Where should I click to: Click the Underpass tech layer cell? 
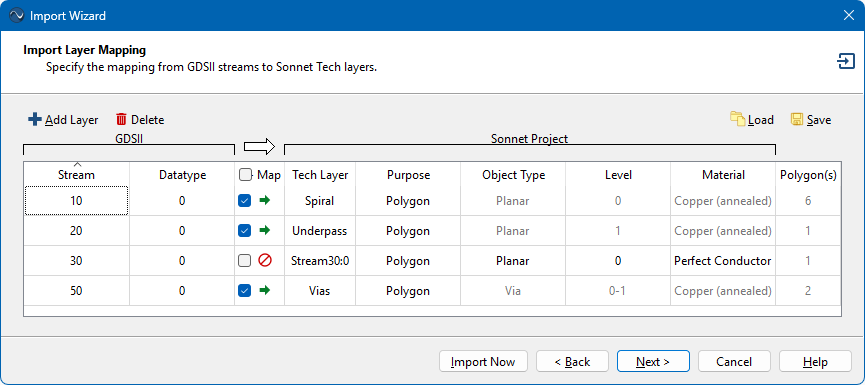320,231
